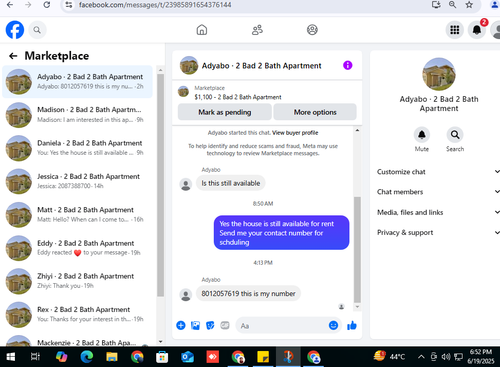Open the Zhiyi conversation in the list

pos(77,281)
